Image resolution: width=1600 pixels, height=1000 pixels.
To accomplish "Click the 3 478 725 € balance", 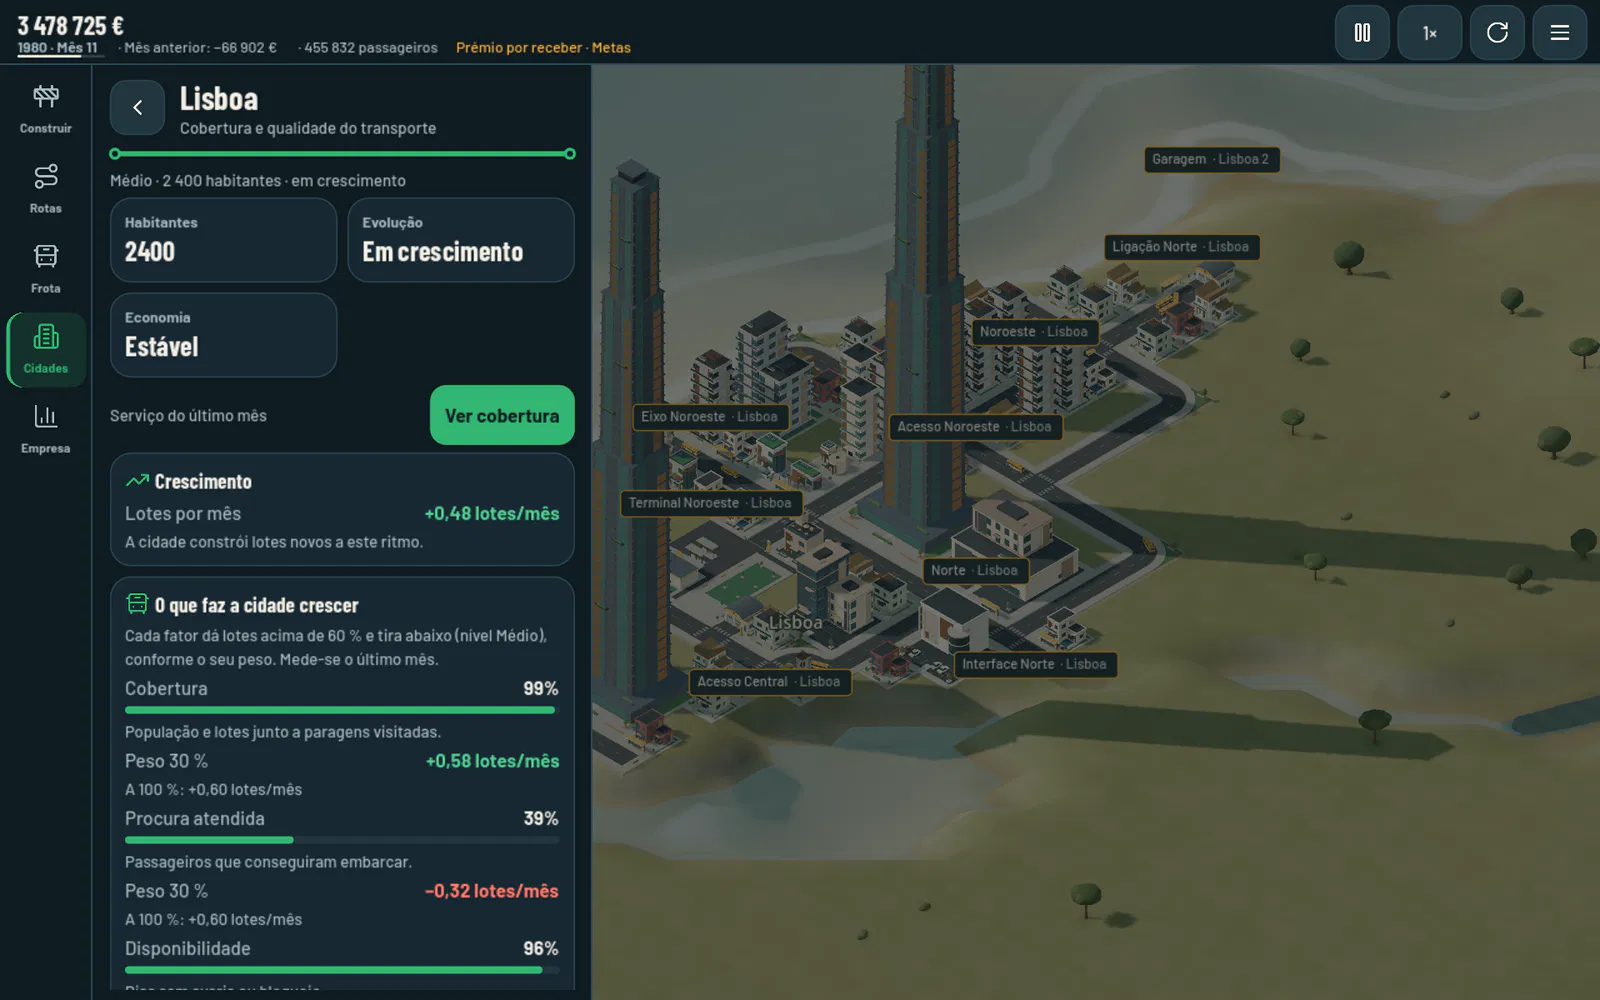I will (70, 25).
